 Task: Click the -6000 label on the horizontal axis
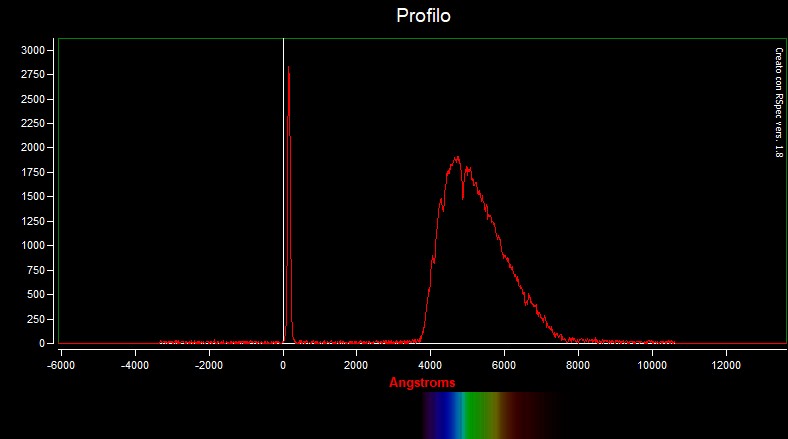62,365
